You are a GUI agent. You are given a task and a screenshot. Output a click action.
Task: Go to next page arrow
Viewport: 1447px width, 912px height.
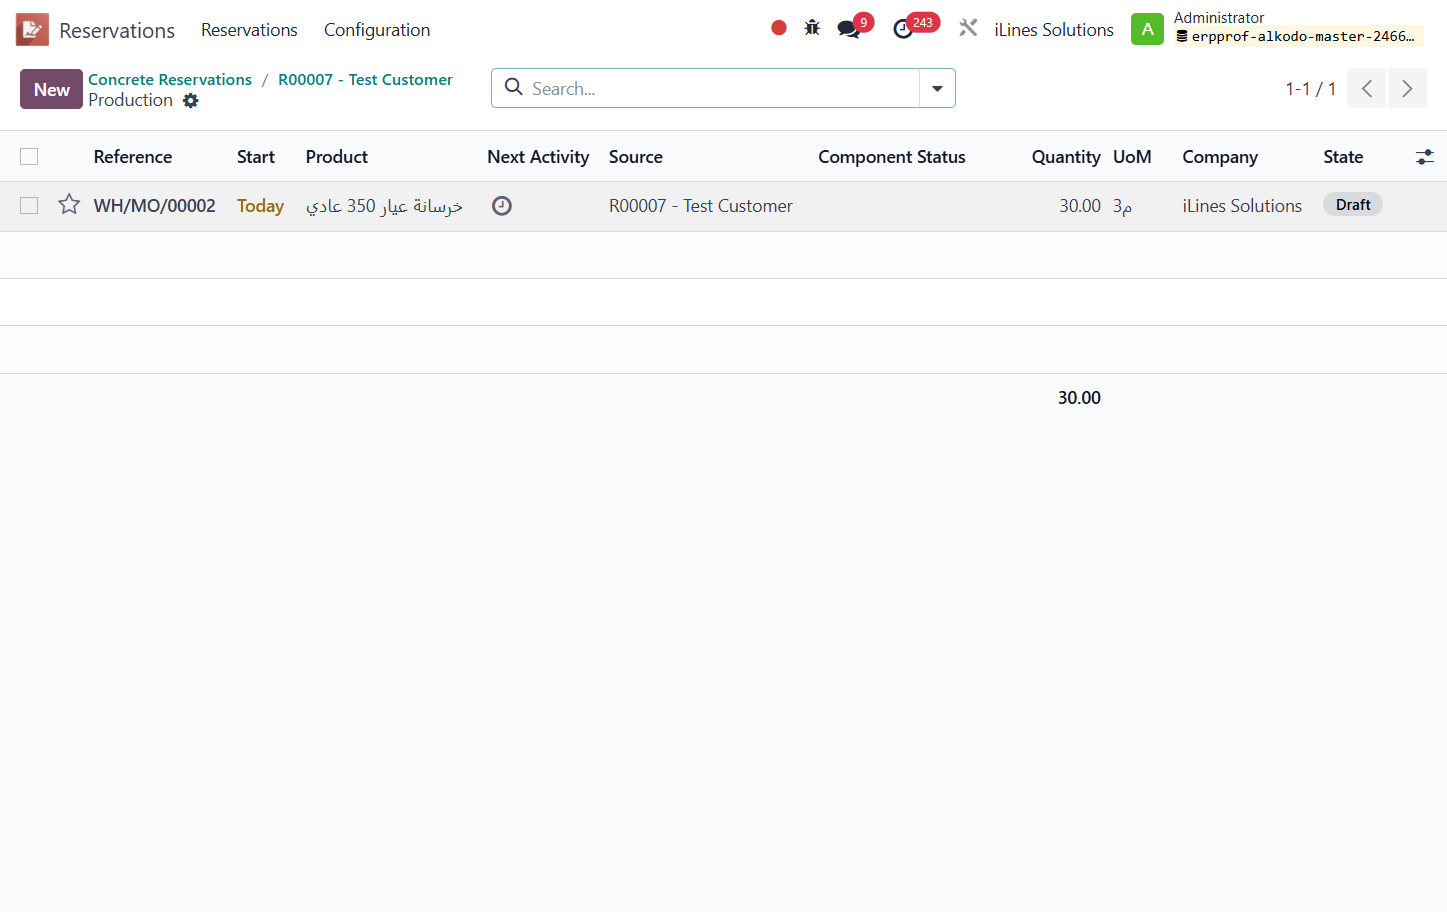pyautogui.click(x=1407, y=88)
